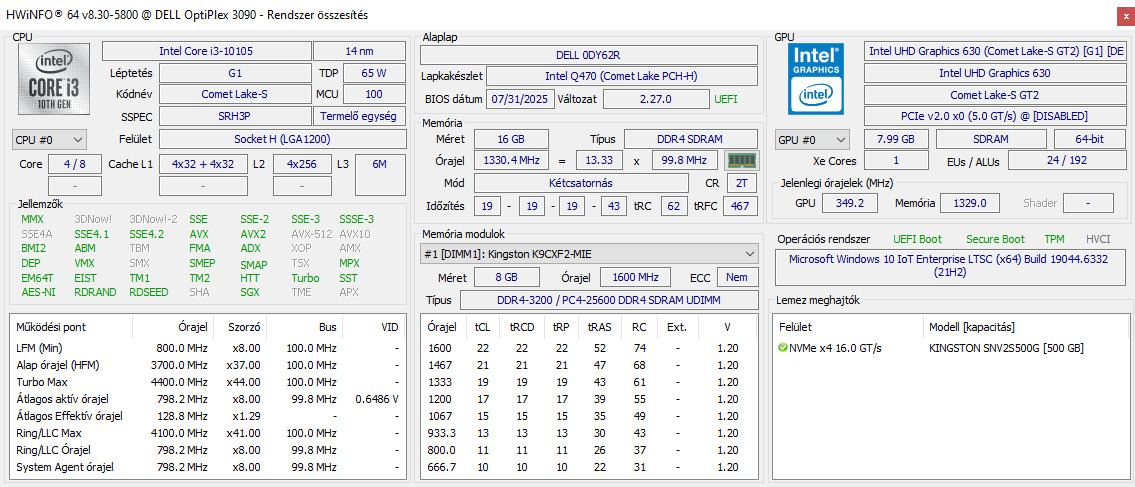
Task: Click the Intel Graphics logo
Action: point(815,78)
